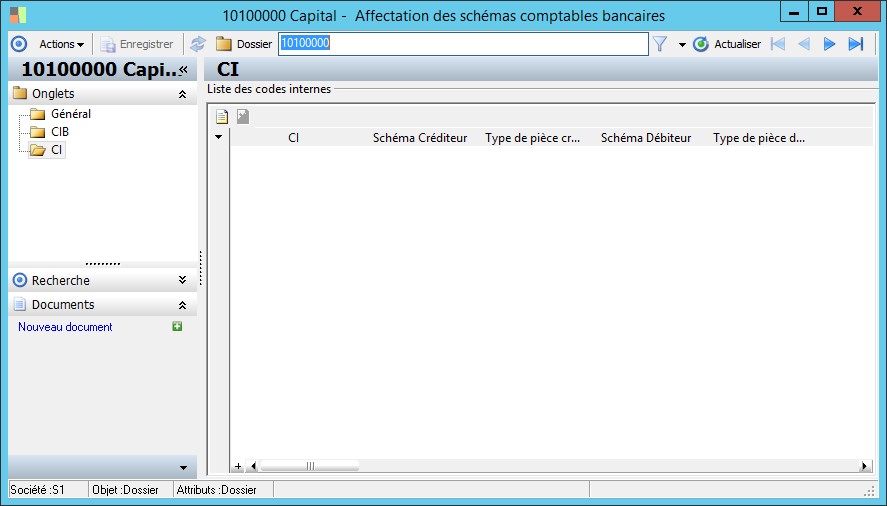Click the Dossier input field with 10100000
Image resolution: width=887 pixels, height=506 pixels.
pos(463,44)
